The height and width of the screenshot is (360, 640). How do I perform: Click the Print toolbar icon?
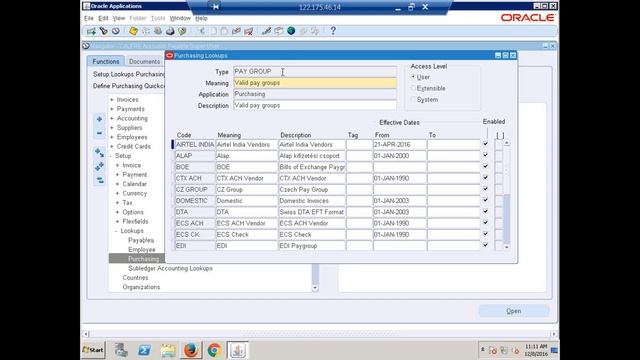click(x=170, y=31)
